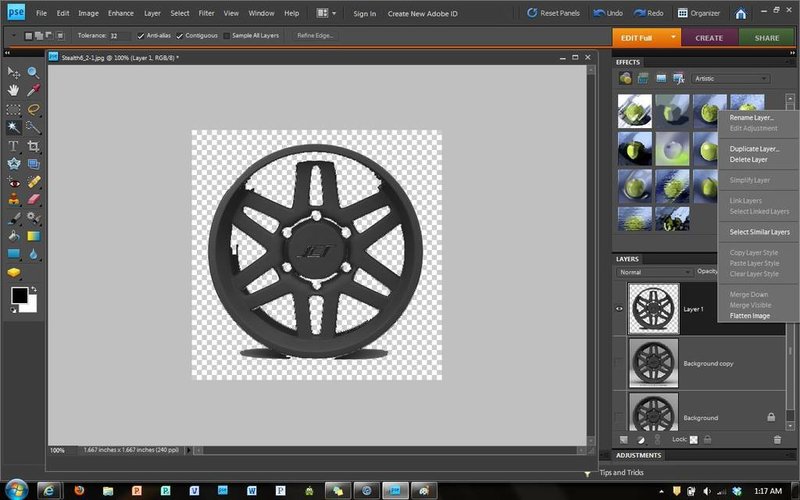Select the Rectangular Marquee tool
Image resolution: width=800 pixels, height=500 pixels.
14,109
